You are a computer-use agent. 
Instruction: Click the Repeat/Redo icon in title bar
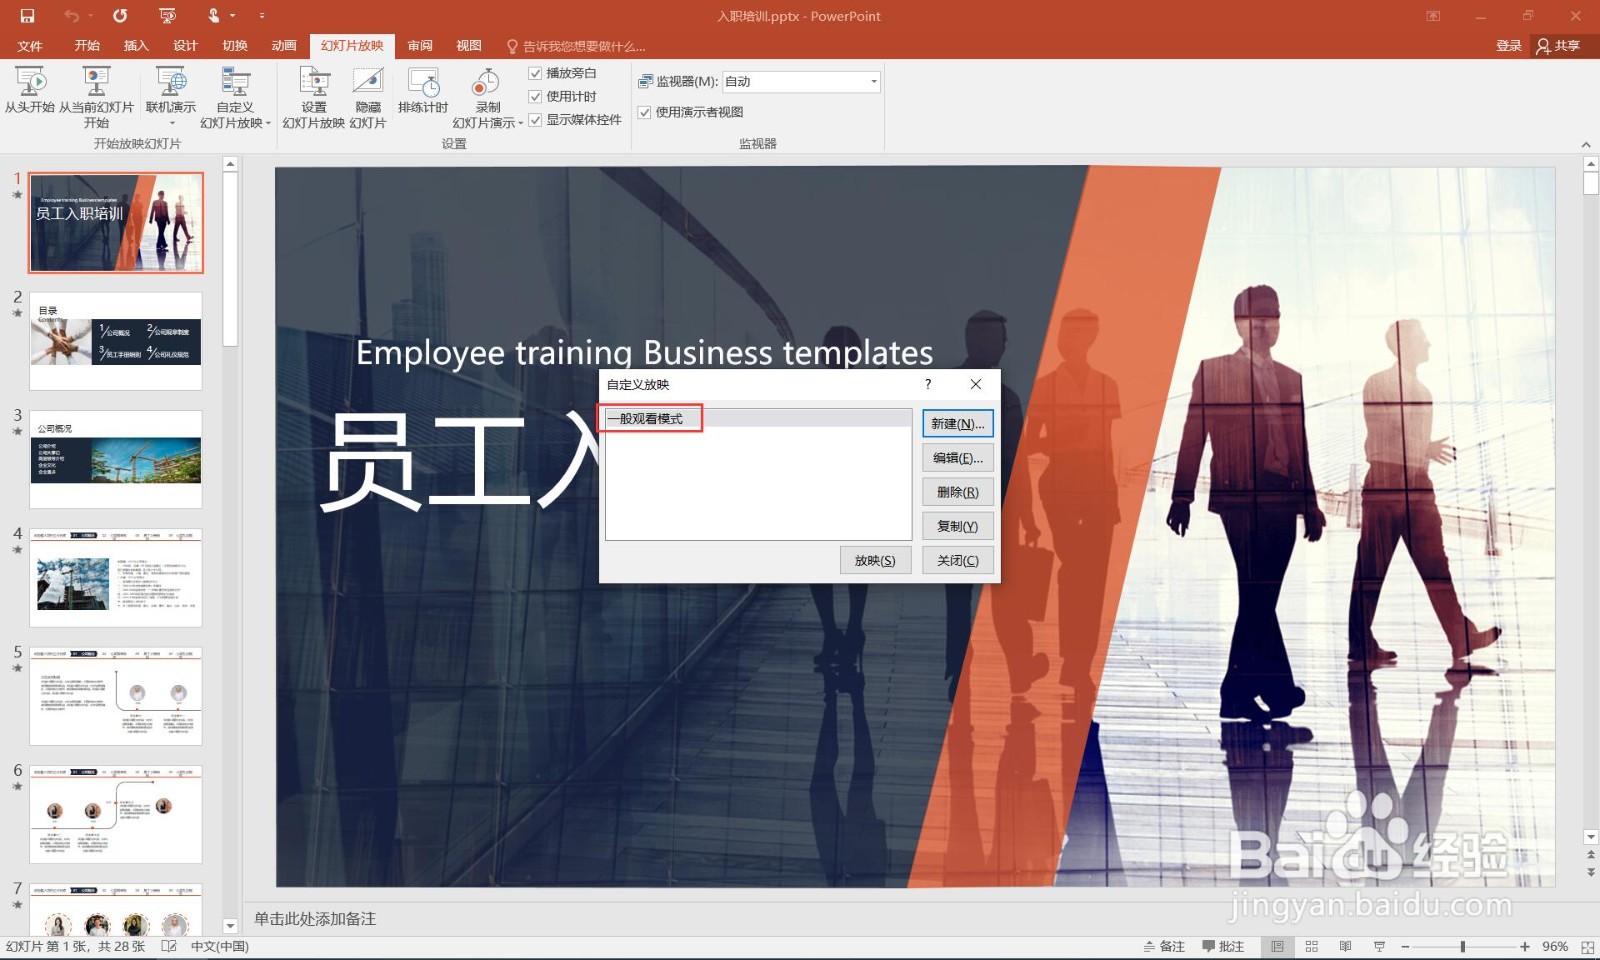[x=120, y=16]
